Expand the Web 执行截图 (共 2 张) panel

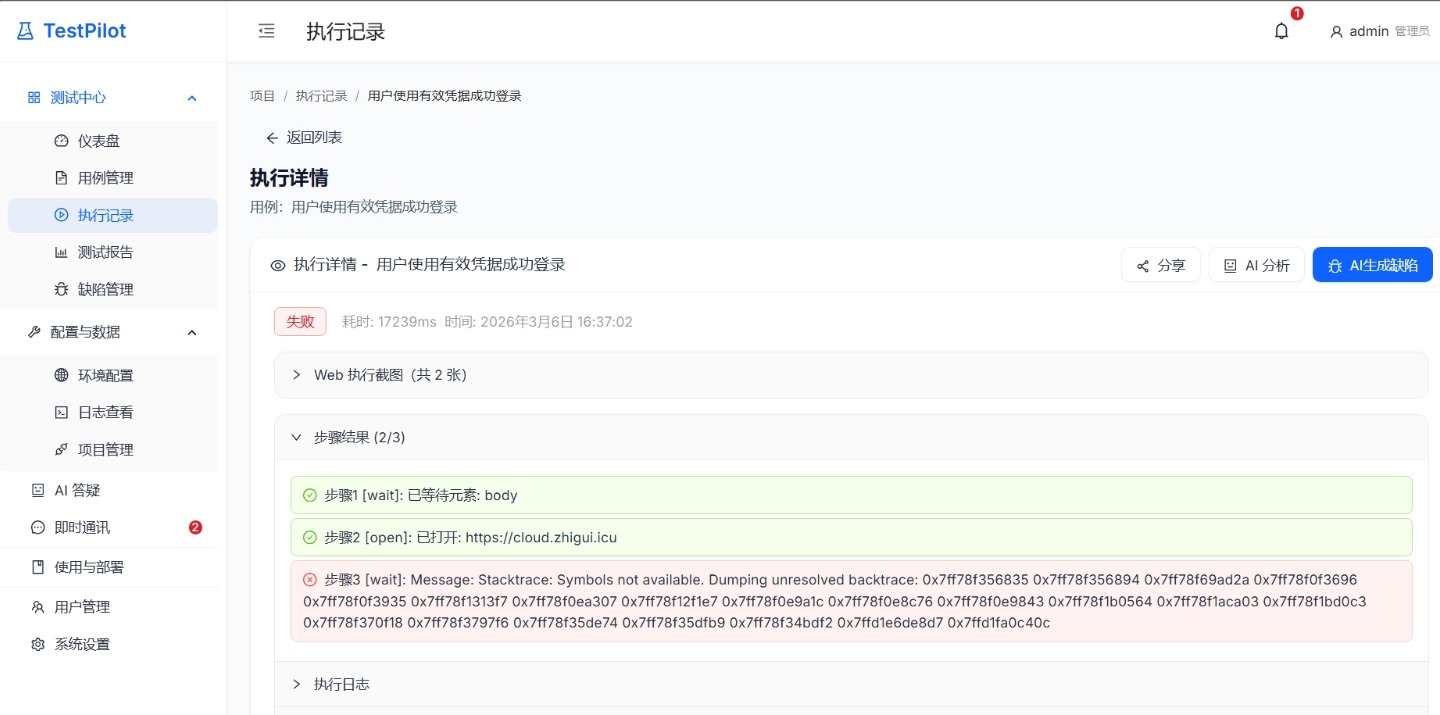coord(851,375)
